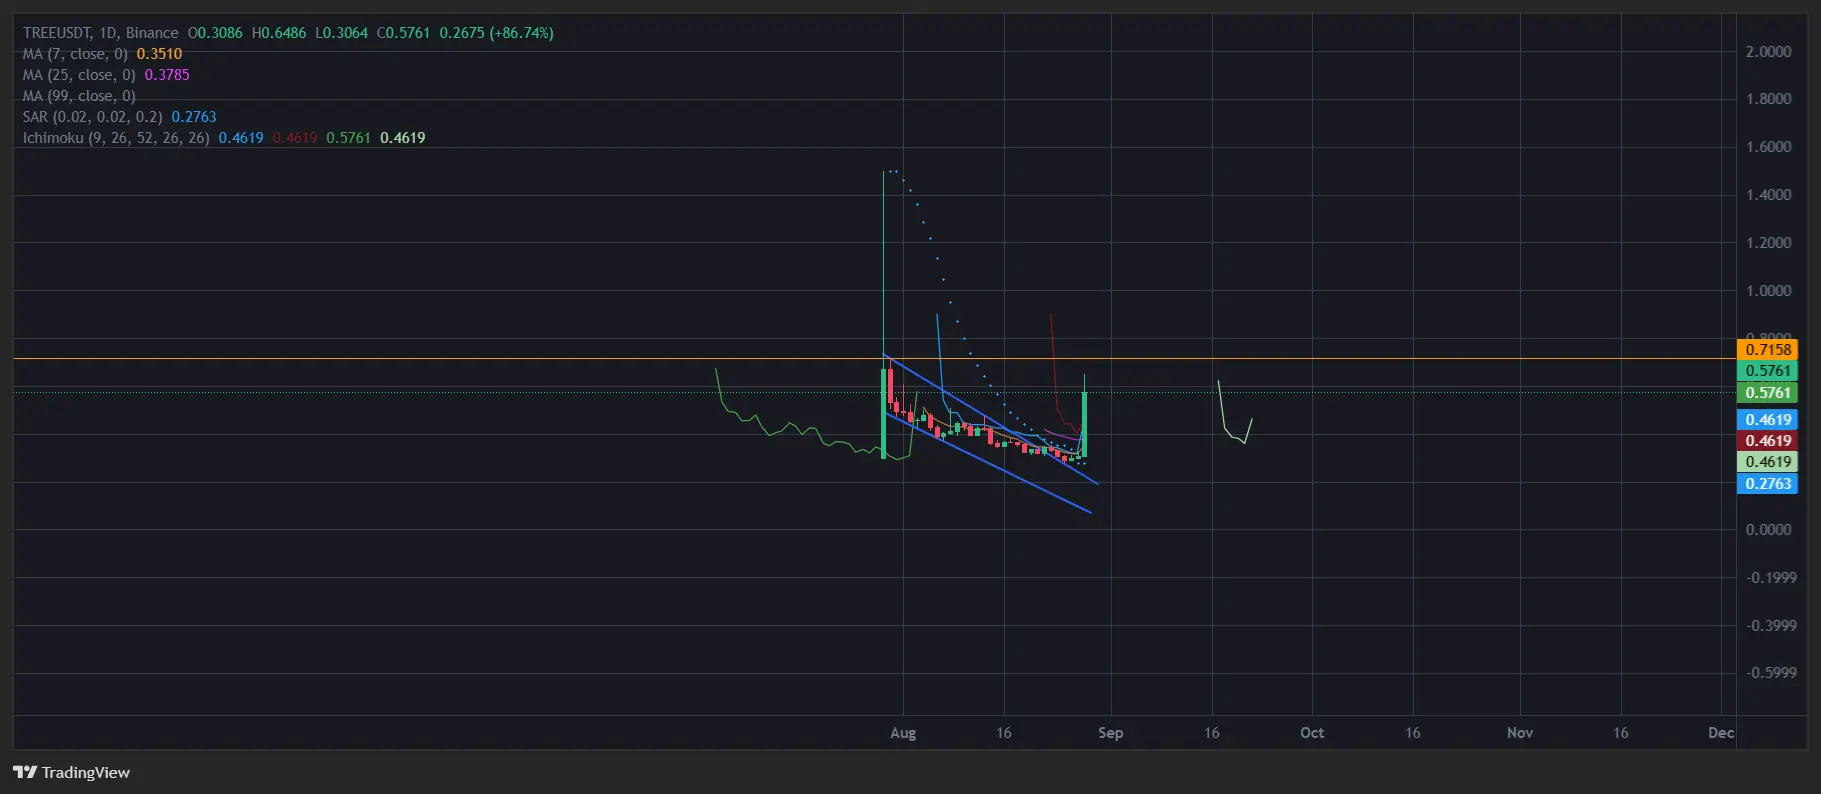
Task: Click the H0.6486 high value
Action: point(279,33)
